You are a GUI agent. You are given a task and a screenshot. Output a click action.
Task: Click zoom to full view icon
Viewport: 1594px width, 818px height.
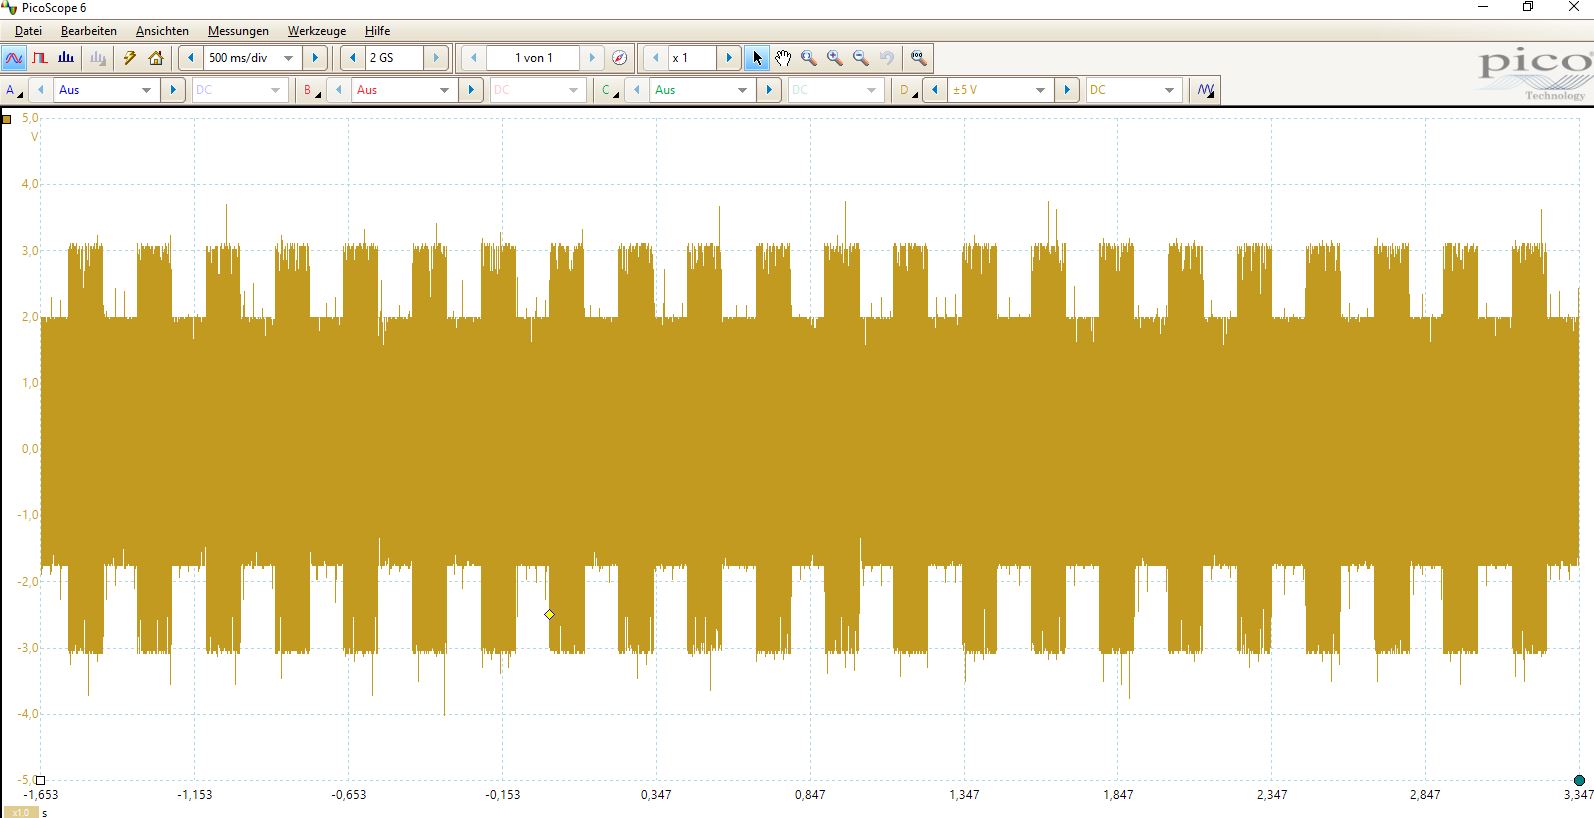pos(919,58)
